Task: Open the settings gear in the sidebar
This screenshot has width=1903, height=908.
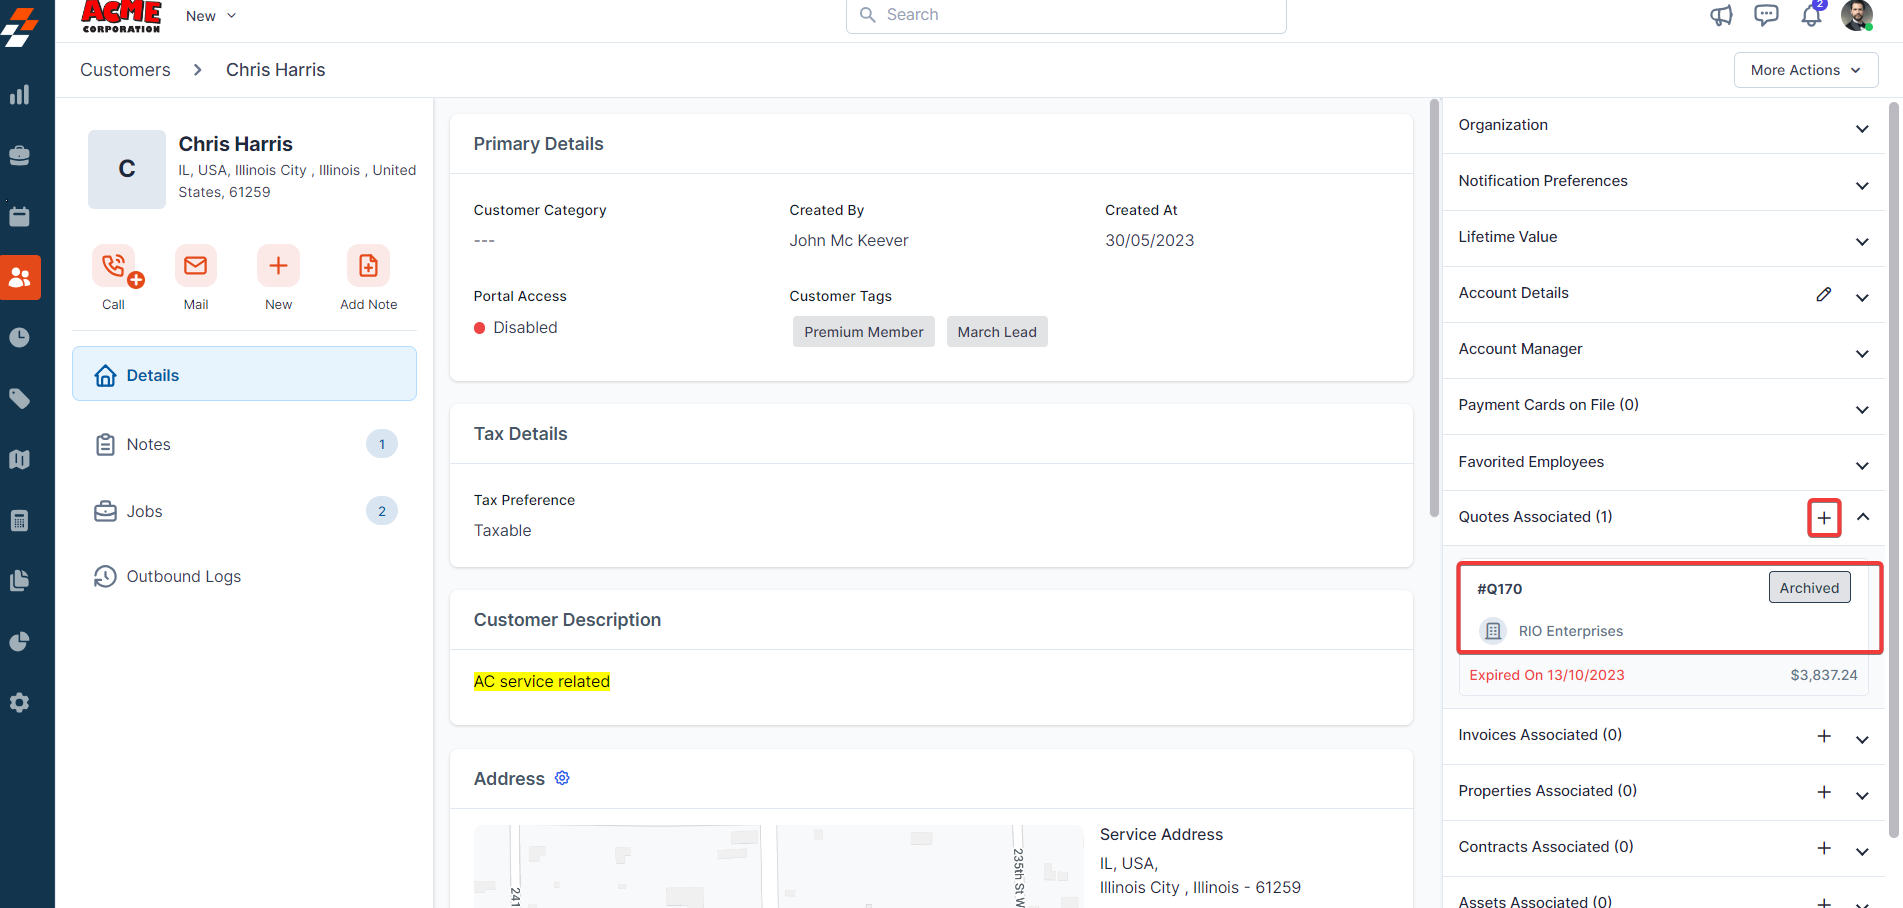Action: pyautogui.click(x=19, y=703)
